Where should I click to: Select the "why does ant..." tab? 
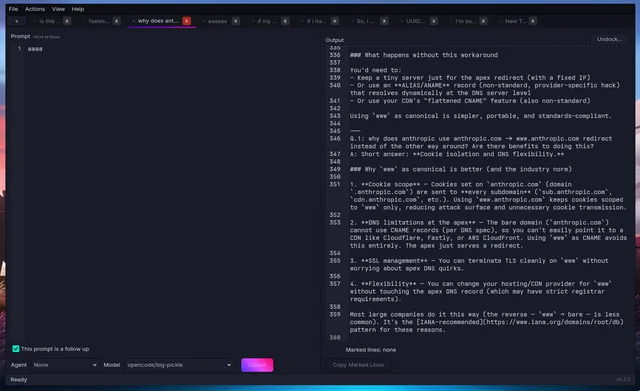157,21
